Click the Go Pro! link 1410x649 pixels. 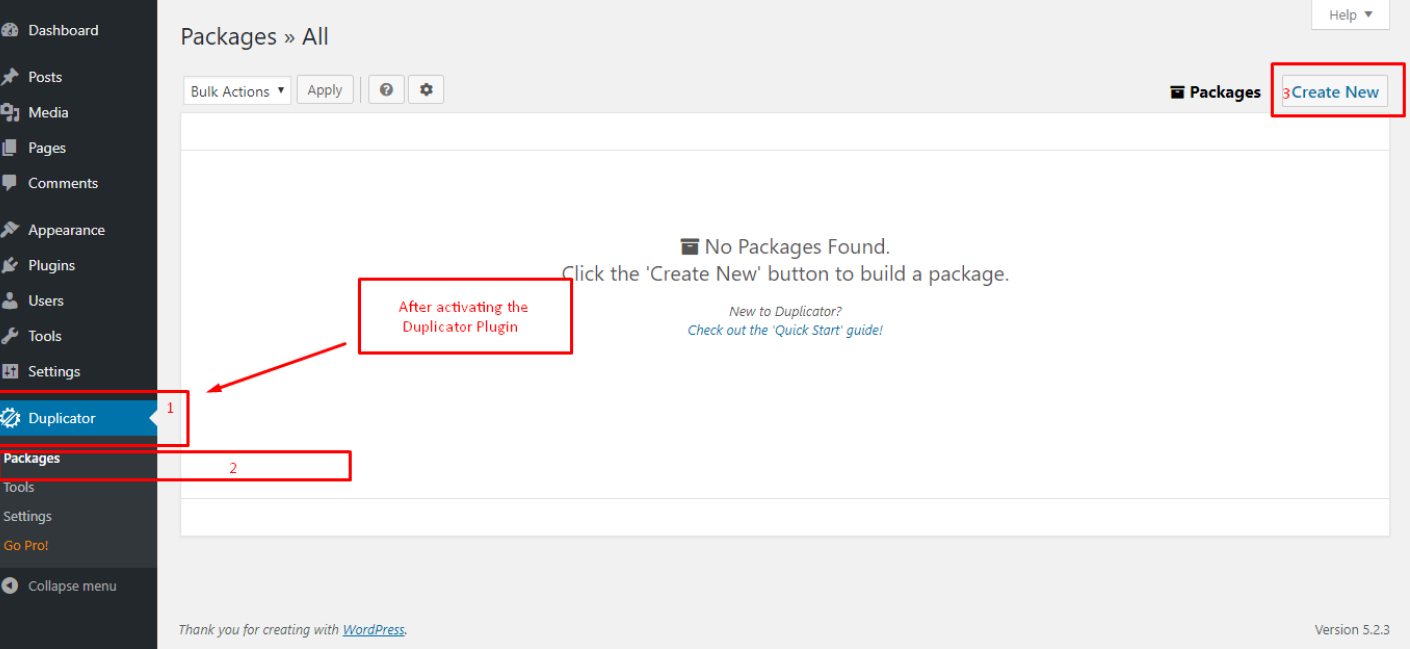click(26, 545)
